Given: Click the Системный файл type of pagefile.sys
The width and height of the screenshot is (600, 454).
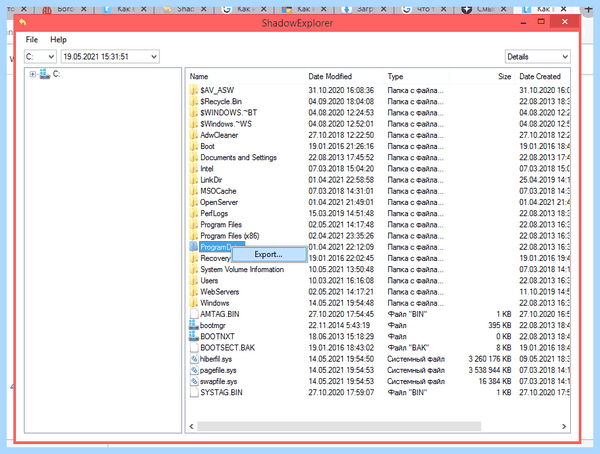Looking at the screenshot, I should [416, 370].
